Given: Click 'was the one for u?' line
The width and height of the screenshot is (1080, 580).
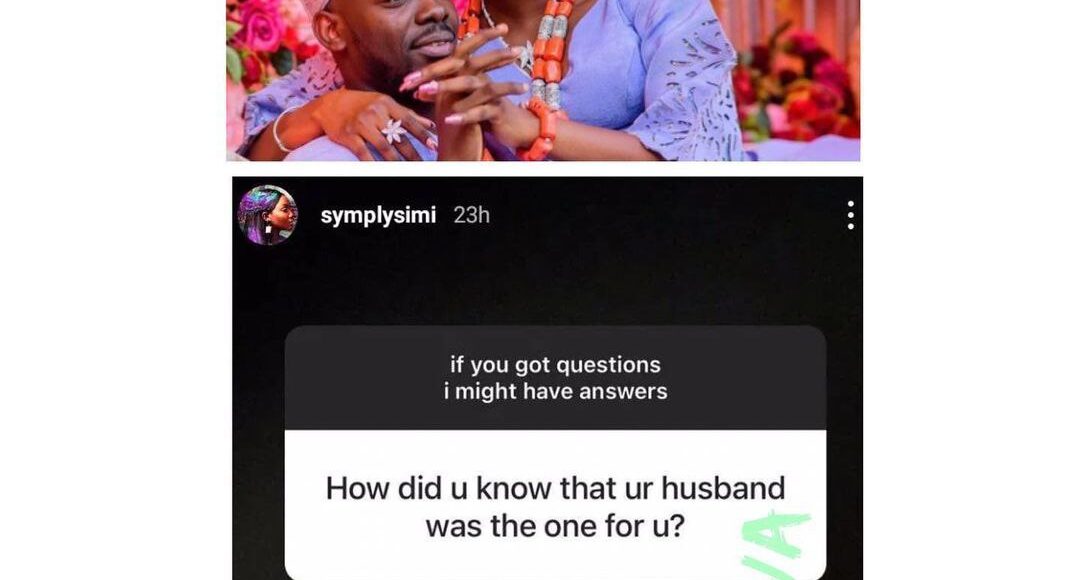Looking at the screenshot, I should (555, 527).
